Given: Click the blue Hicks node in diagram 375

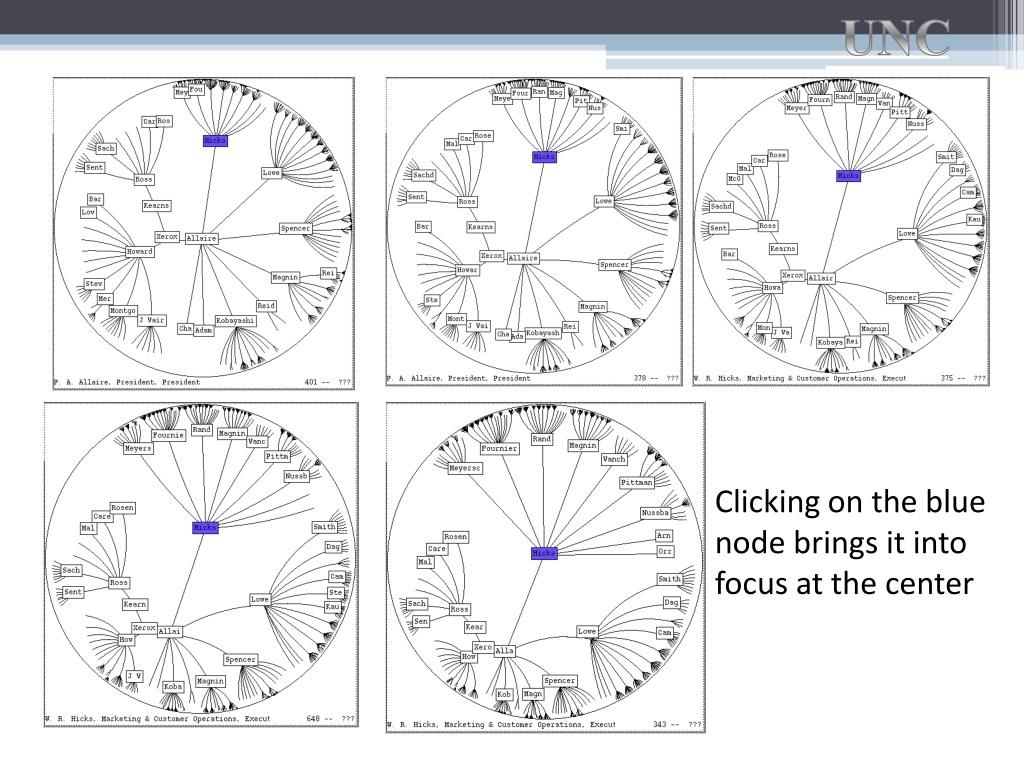Looking at the screenshot, I should [x=848, y=175].
